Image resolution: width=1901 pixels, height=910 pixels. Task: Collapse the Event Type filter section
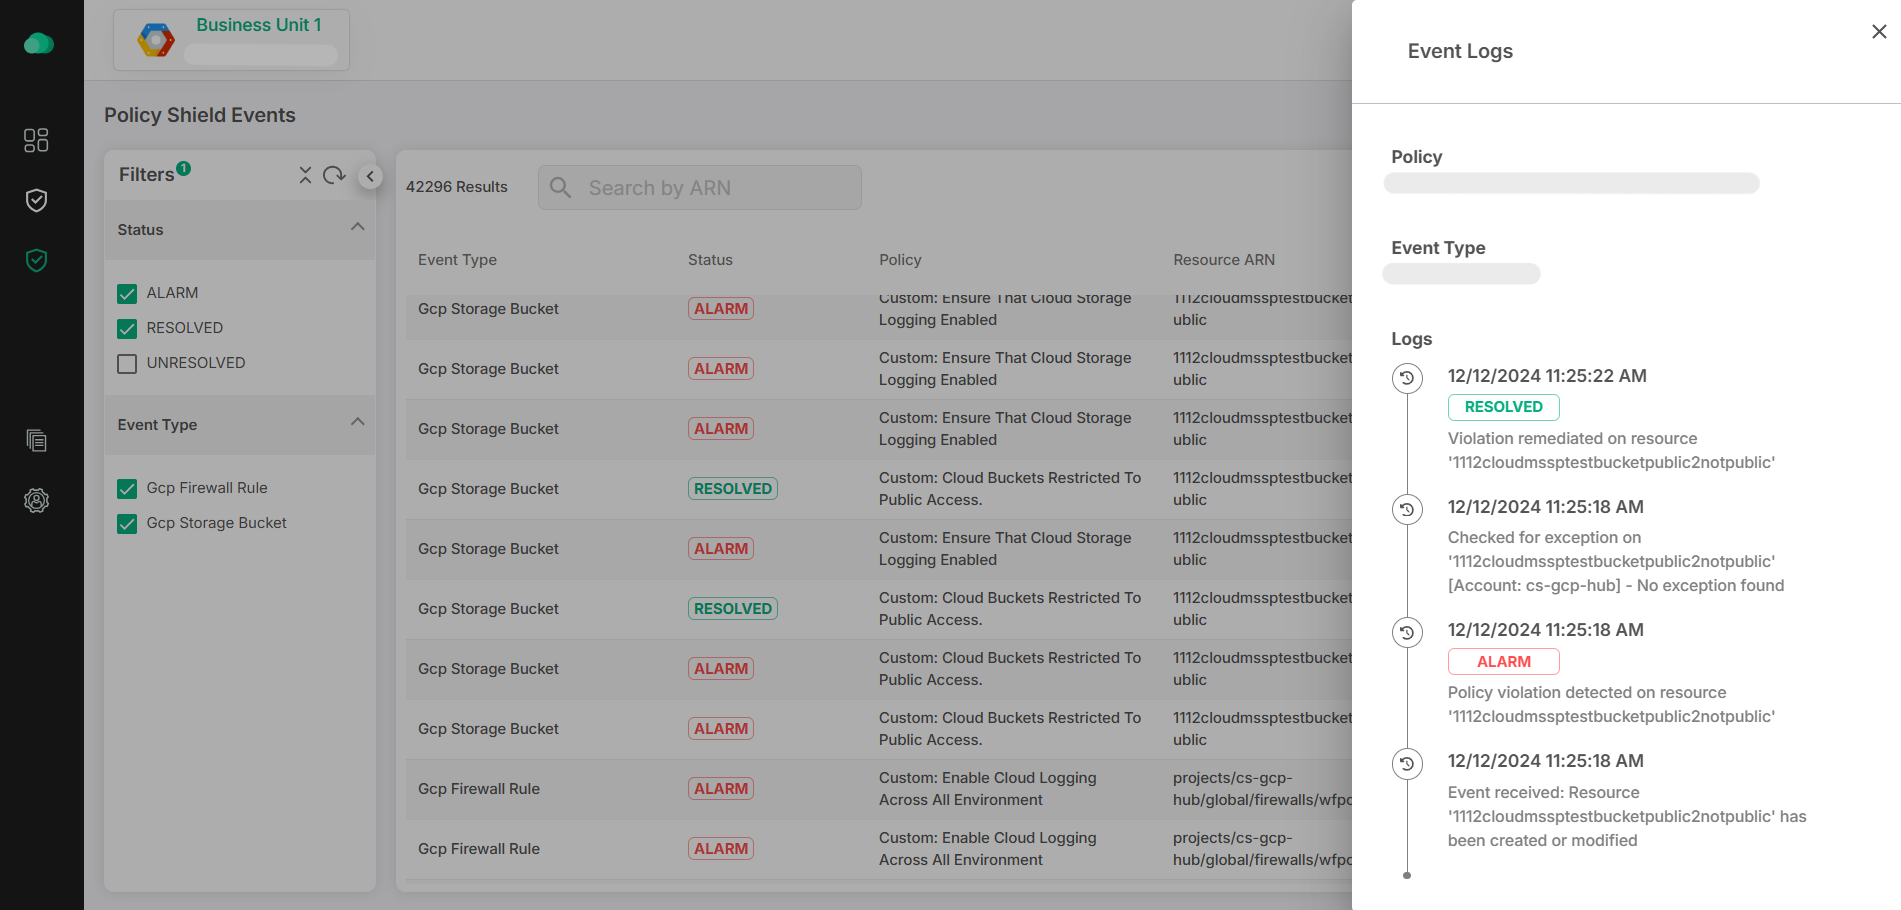(x=357, y=423)
